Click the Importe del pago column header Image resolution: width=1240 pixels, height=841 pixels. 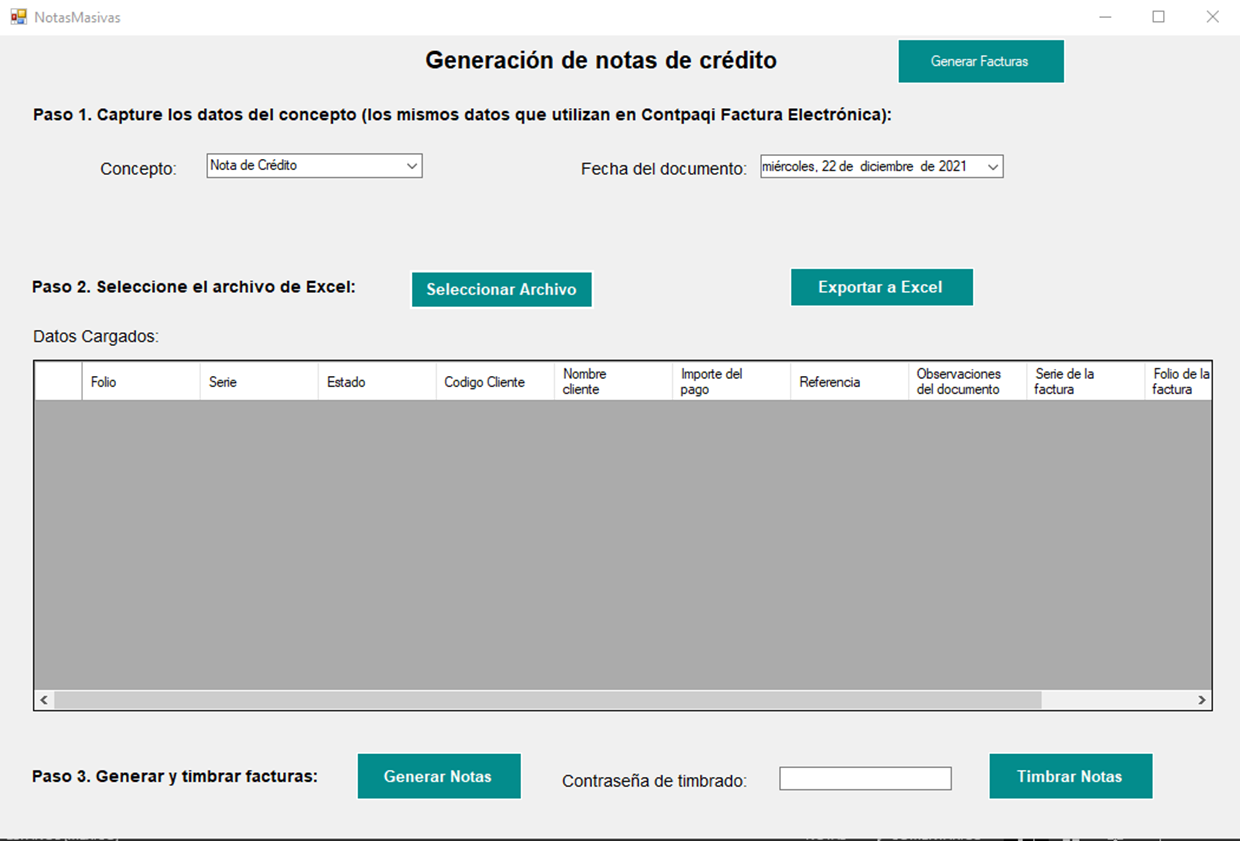click(x=730, y=382)
